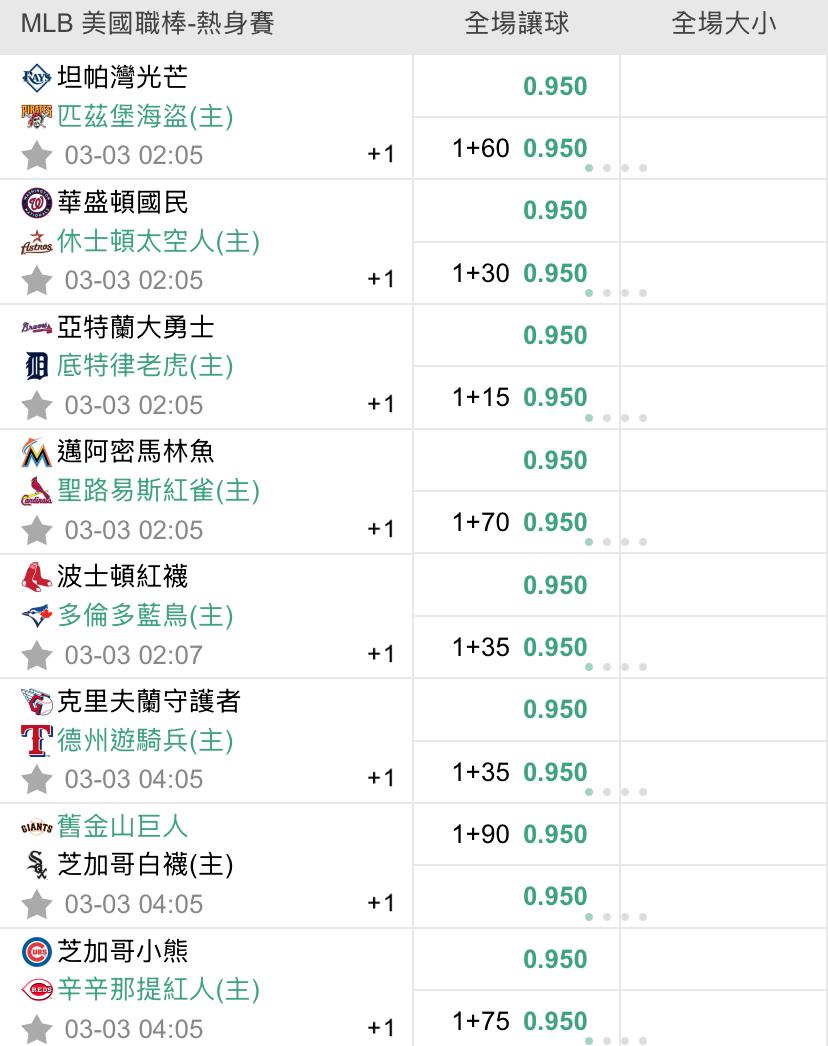Click the Pittsburgh Pirates team logo

click(x=36, y=117)
